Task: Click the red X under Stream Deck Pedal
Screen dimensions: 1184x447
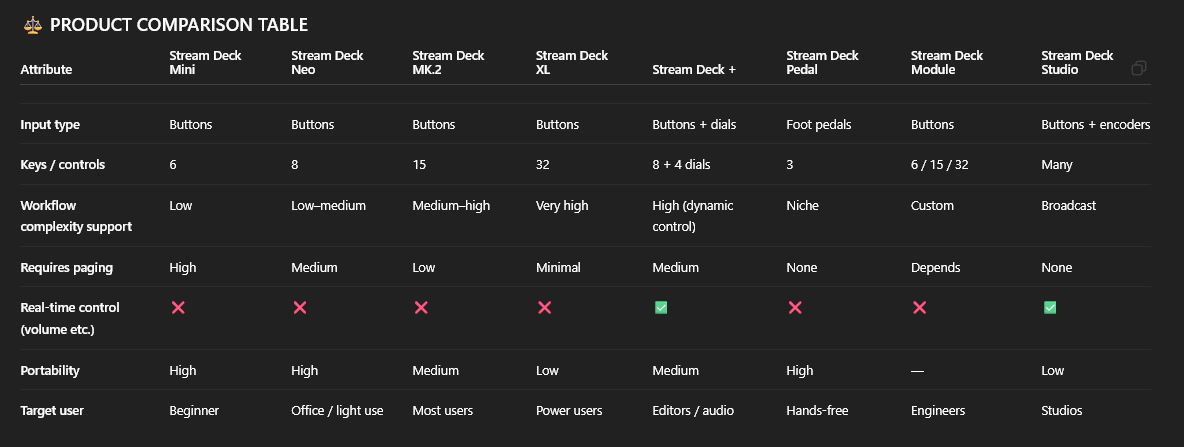Action: (795, 308)
